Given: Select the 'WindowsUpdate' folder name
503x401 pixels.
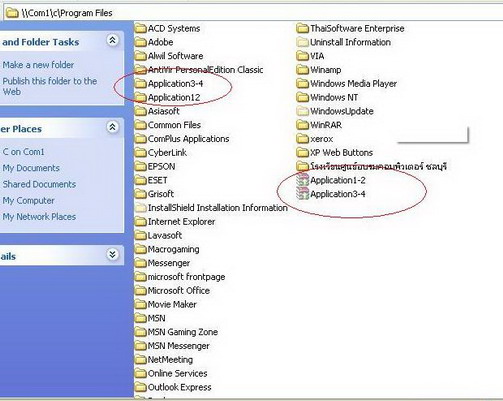Looking at the screenshot, I should coord(342,111).
